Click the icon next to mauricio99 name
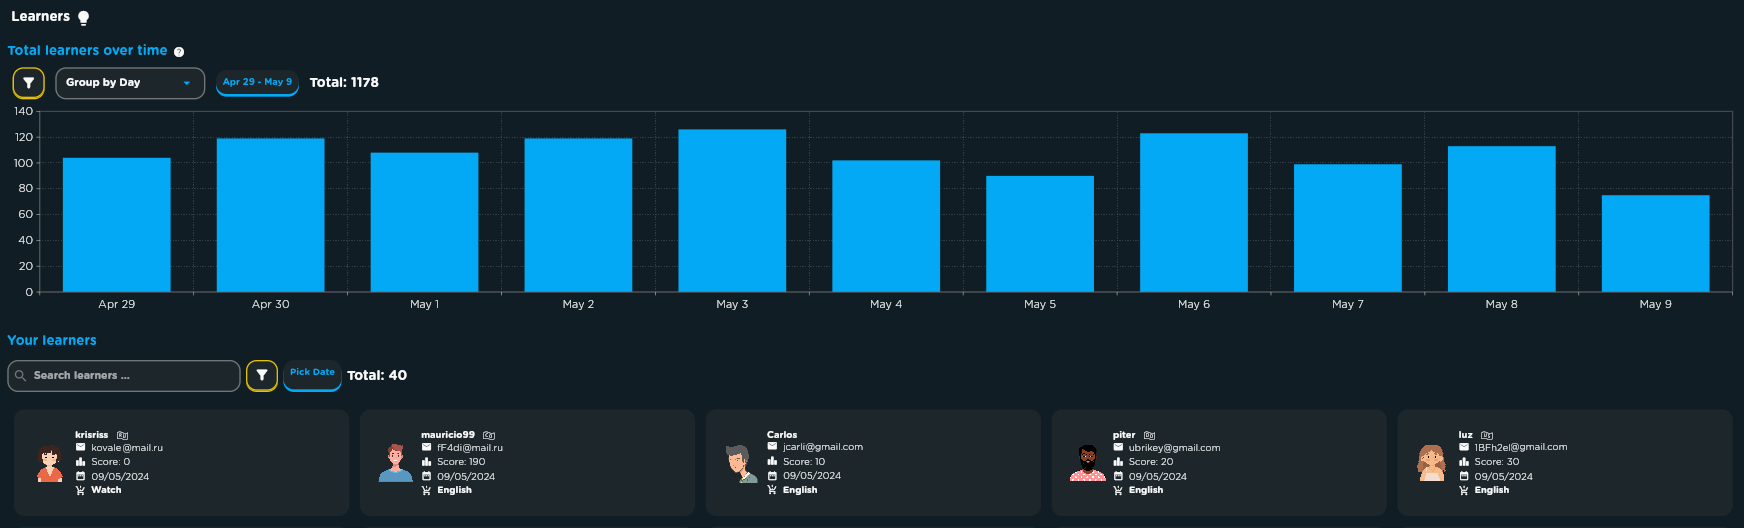Viewport: 1744px width, 528px height. (489, 435)
